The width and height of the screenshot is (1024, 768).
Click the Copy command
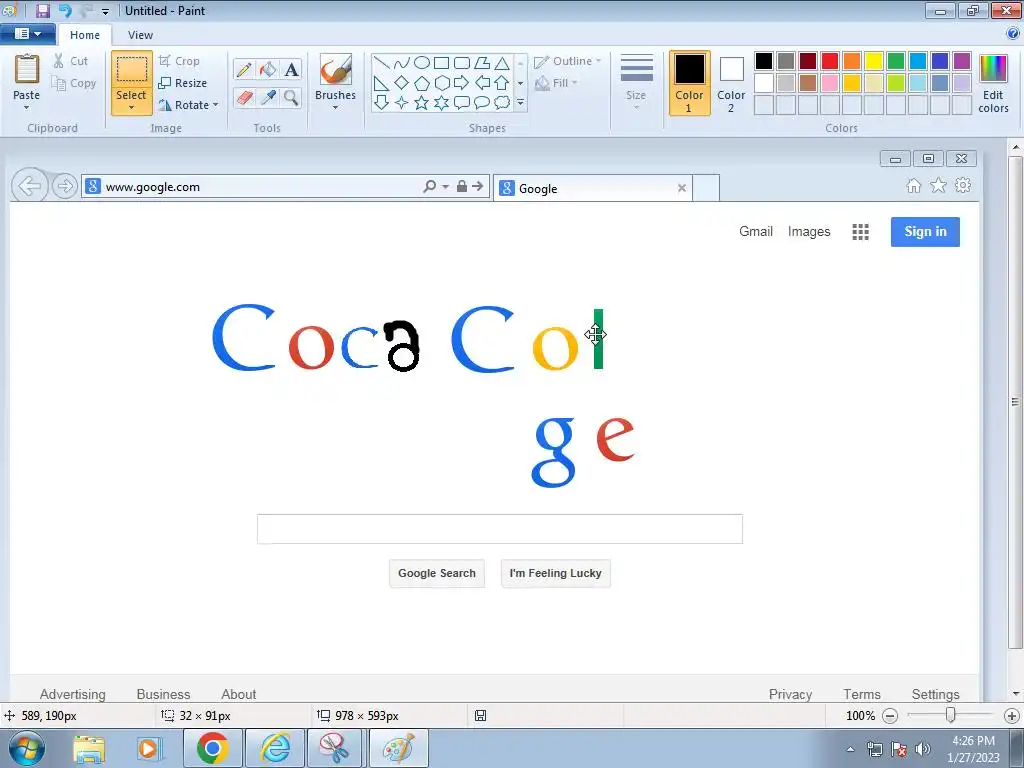tap(74, 83)
